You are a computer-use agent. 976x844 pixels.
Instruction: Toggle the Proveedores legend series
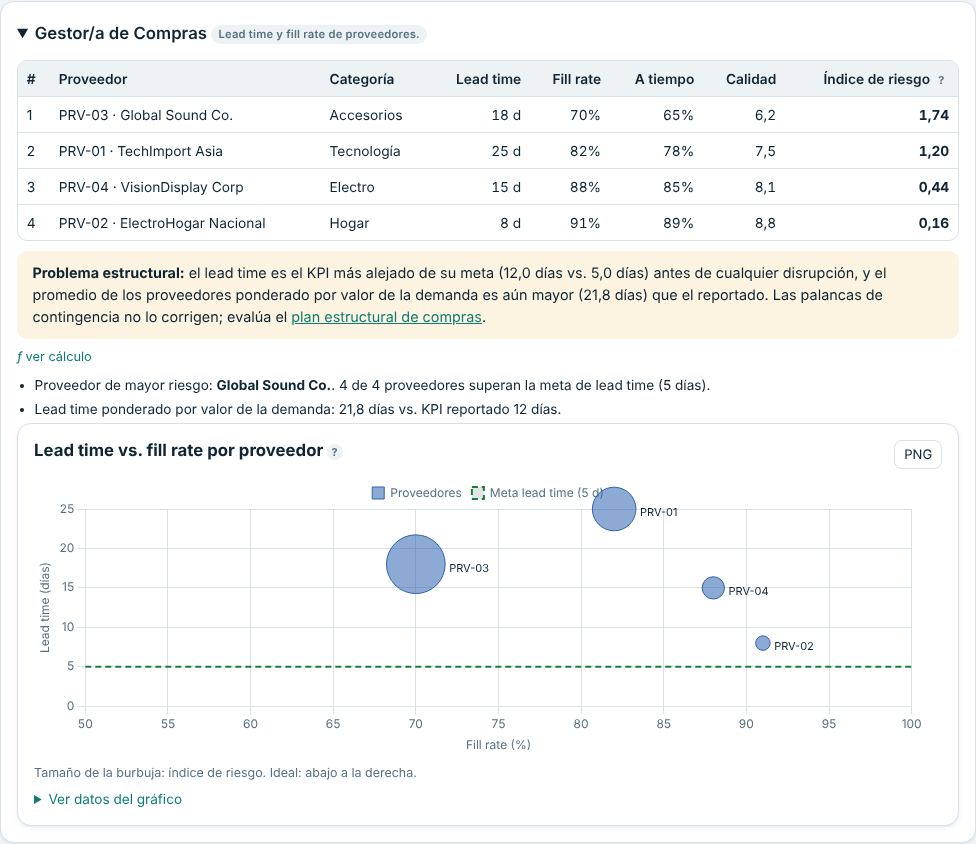pyautogui.click(x=417, y=493)
